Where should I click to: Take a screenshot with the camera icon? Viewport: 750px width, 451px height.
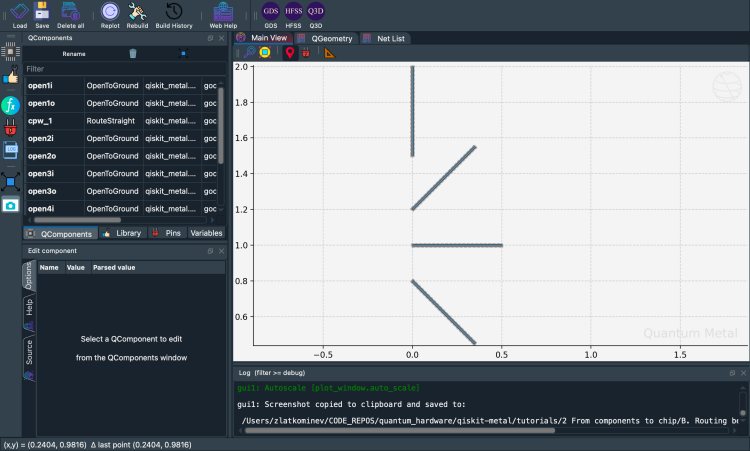coord(11,206)
